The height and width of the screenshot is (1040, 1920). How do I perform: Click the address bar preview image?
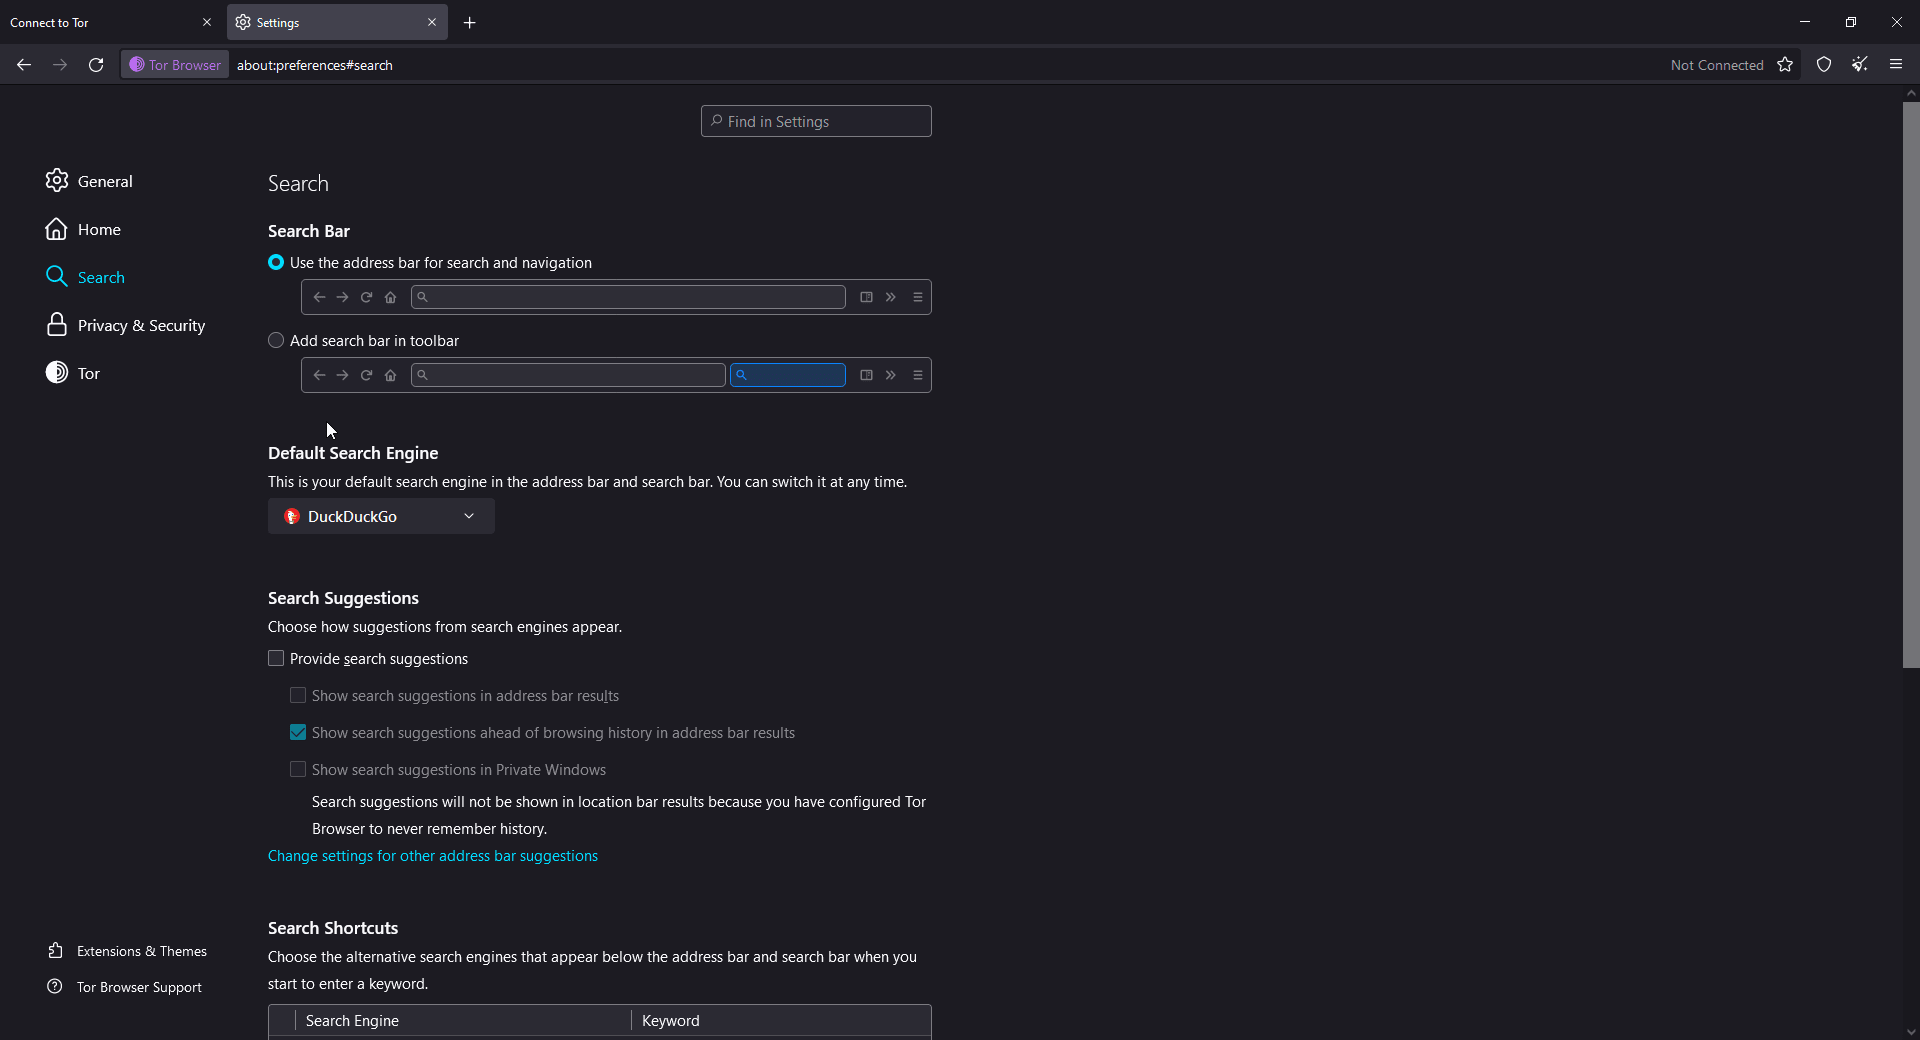pos(616,297)
